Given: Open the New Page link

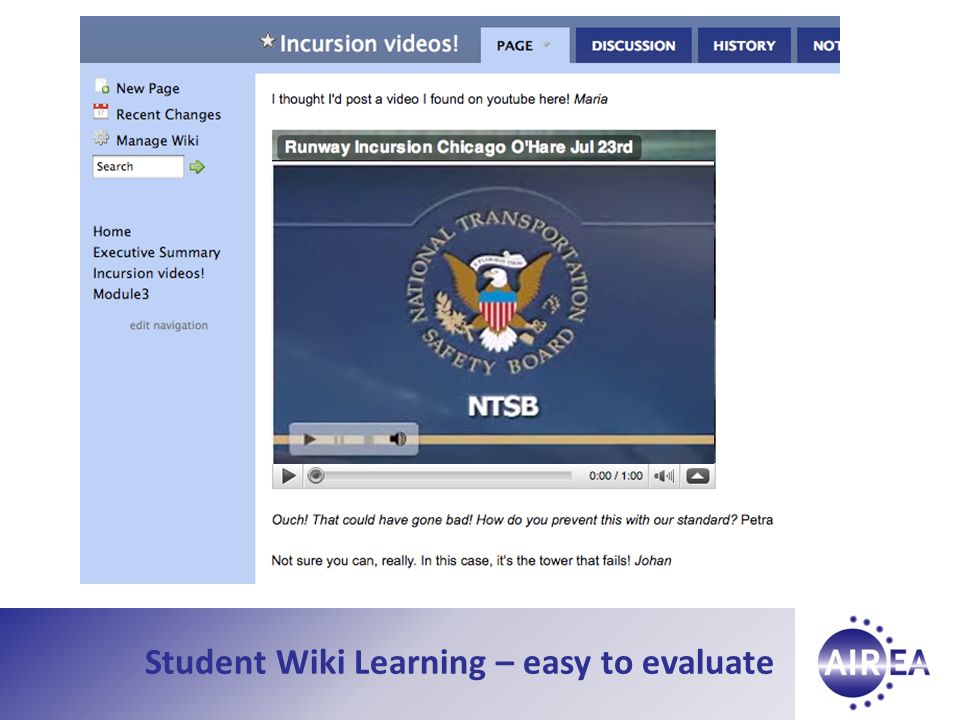Looking at the screenshot, I should (148, 88).
